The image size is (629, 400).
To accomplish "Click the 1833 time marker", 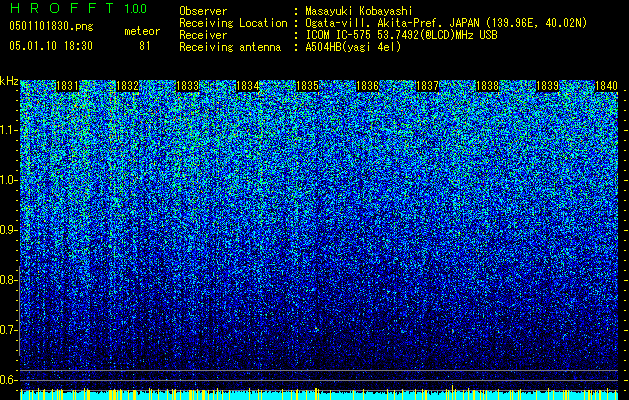I will pyautogui.click(x=187, y=86).
